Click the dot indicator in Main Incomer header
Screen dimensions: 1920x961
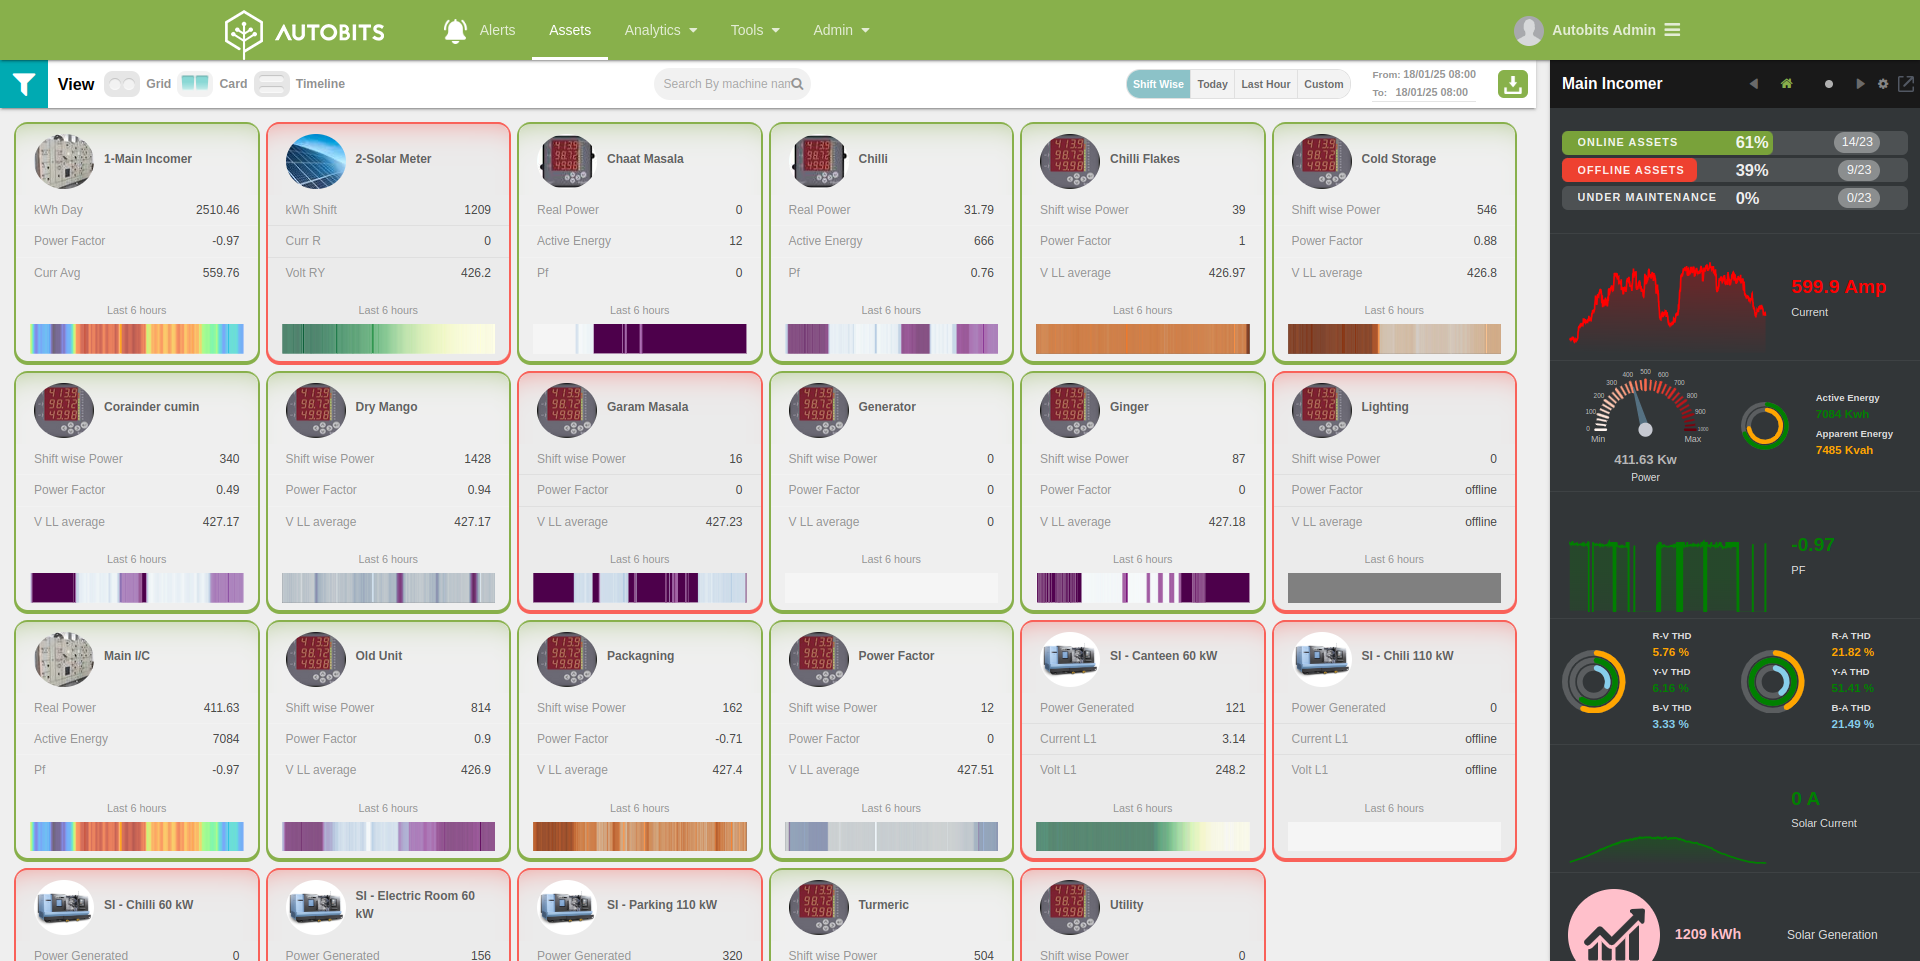[x=1829, y=84]
